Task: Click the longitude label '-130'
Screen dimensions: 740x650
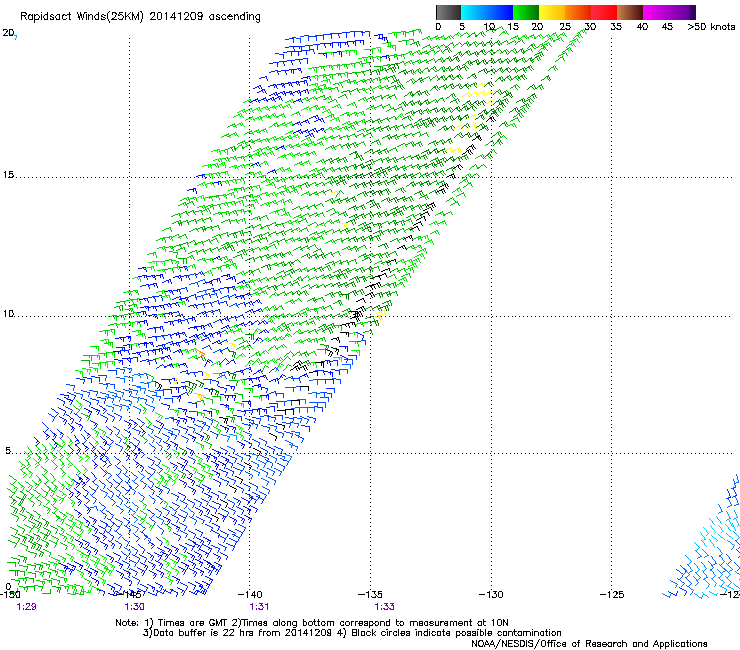Action: click(491, 594)
